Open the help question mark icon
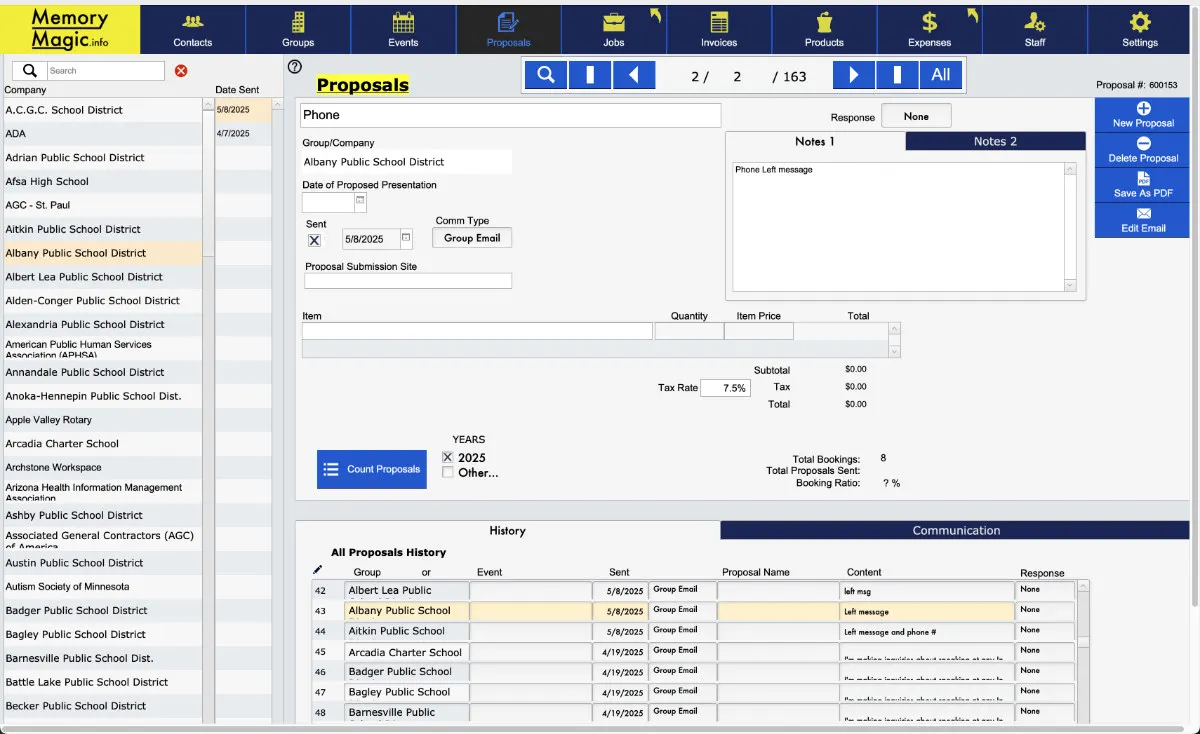Screen dimensions: 1200x734 coord(294,67)
